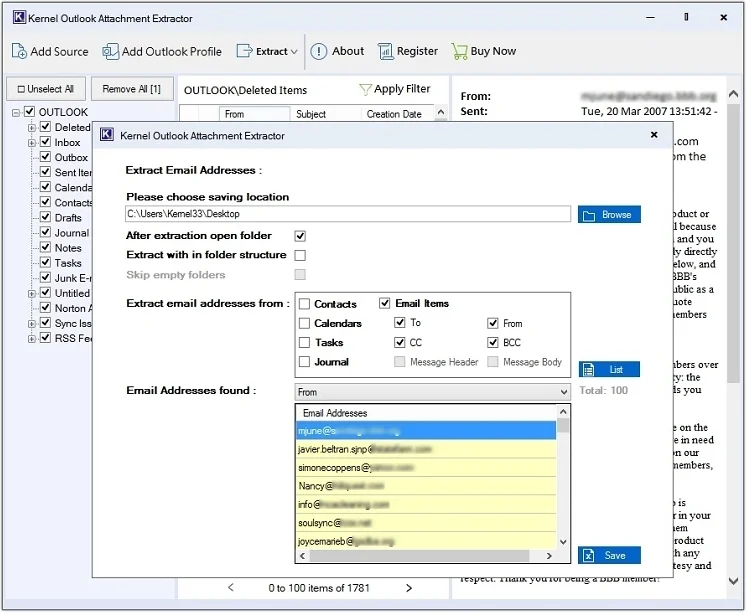747x613 pixels.
Task: Expand the Deleted Items tree node
Action: tap(31, 127)
